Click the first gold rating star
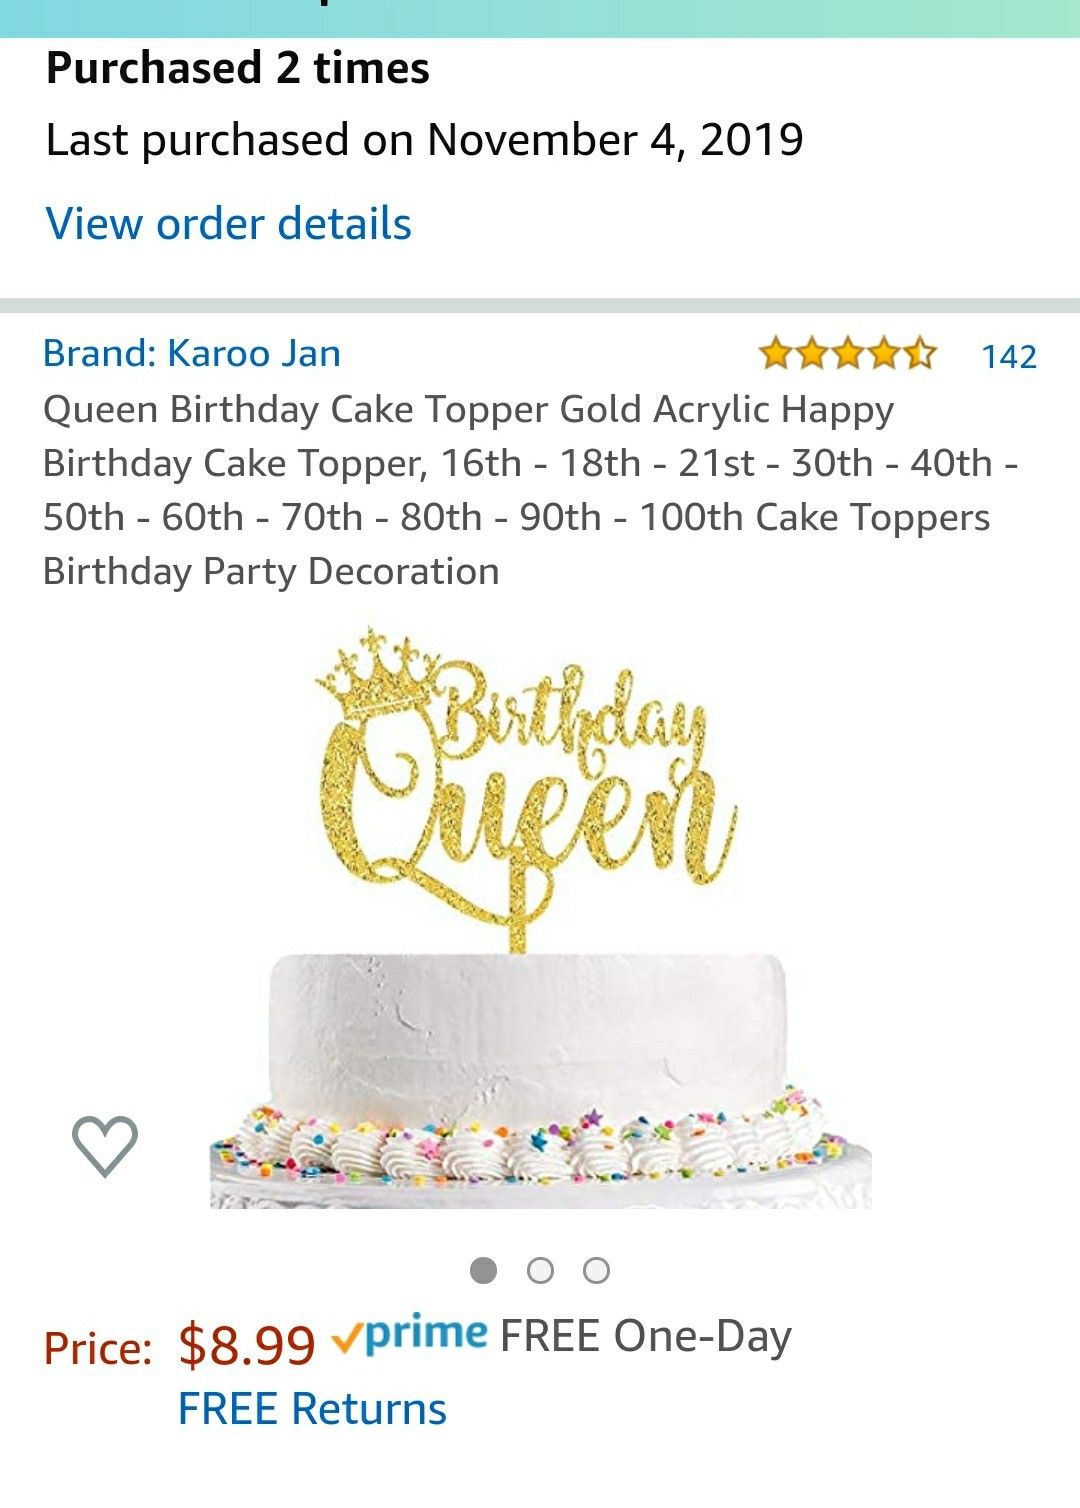This screenshot has width=1080, height=1508. (774, 354)
